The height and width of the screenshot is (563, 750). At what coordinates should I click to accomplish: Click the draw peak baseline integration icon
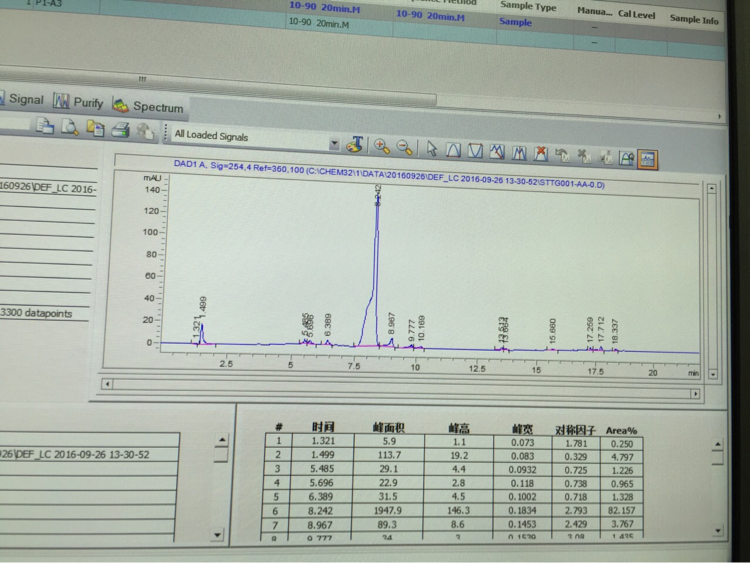453,150
